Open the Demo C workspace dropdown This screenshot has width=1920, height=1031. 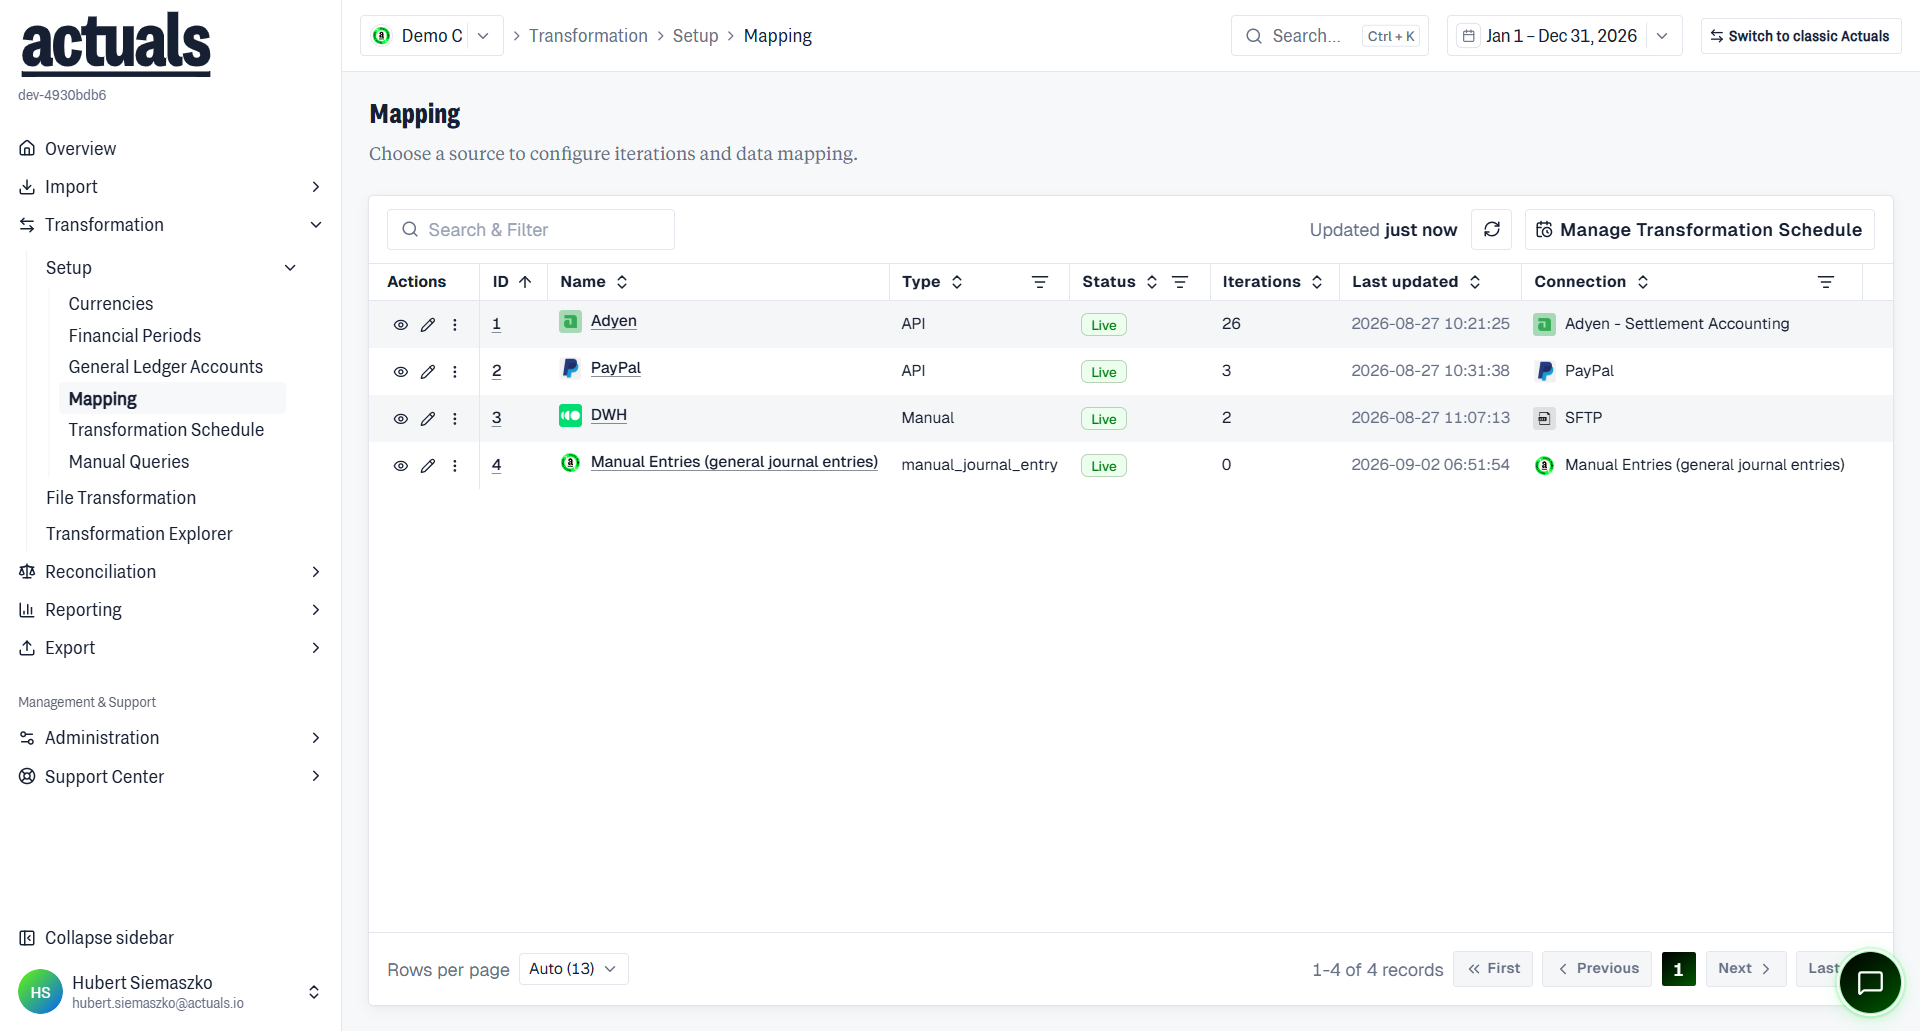(432, 36)
